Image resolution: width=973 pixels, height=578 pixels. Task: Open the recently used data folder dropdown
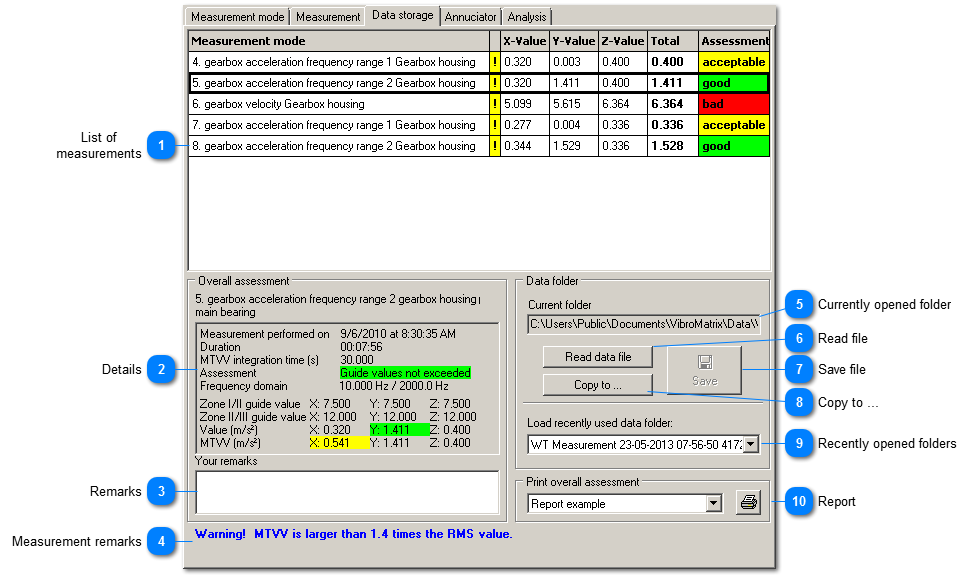pos(751,443)
